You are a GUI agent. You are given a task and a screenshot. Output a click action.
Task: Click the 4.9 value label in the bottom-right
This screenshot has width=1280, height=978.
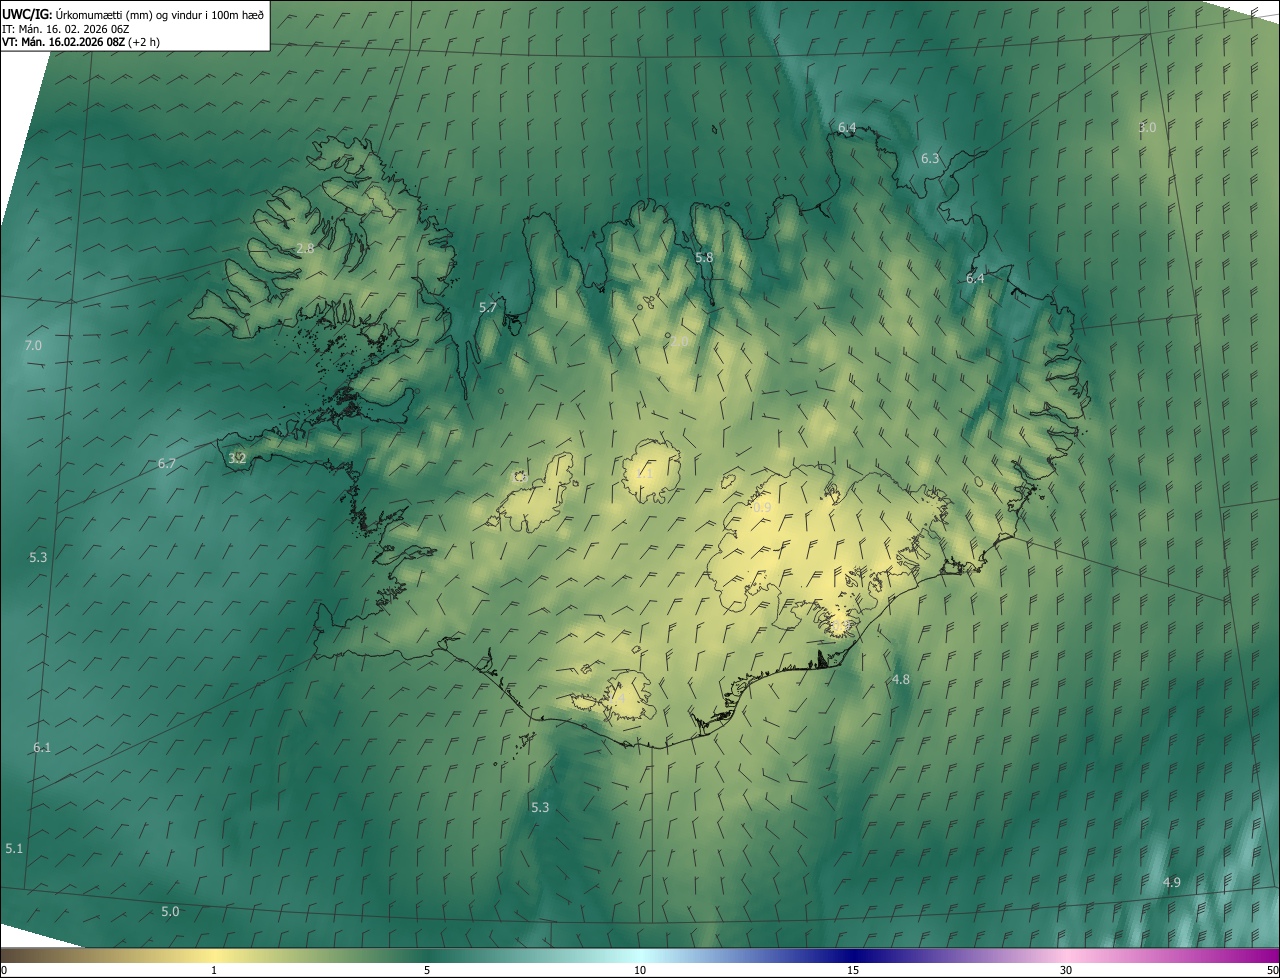1172,883
